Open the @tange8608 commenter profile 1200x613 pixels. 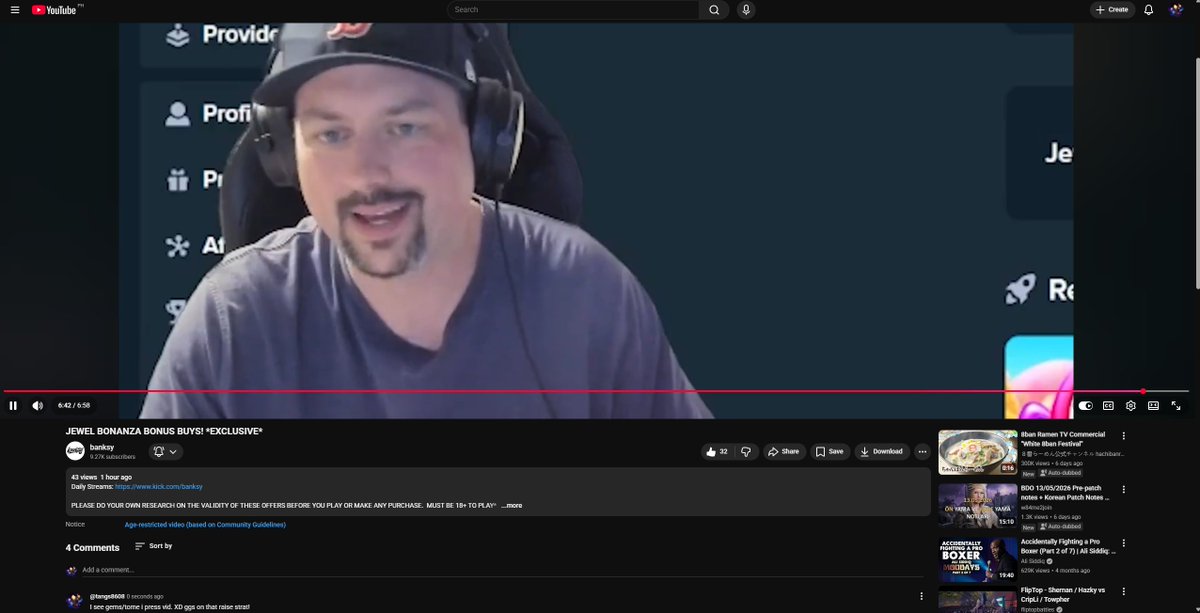107,596
